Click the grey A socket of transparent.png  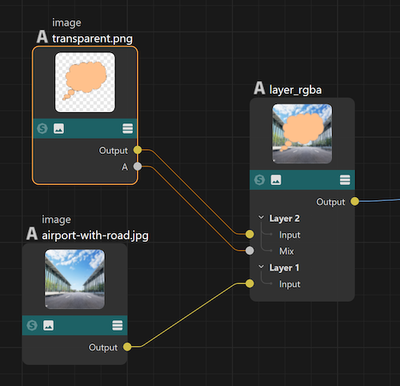coord(137,166)
